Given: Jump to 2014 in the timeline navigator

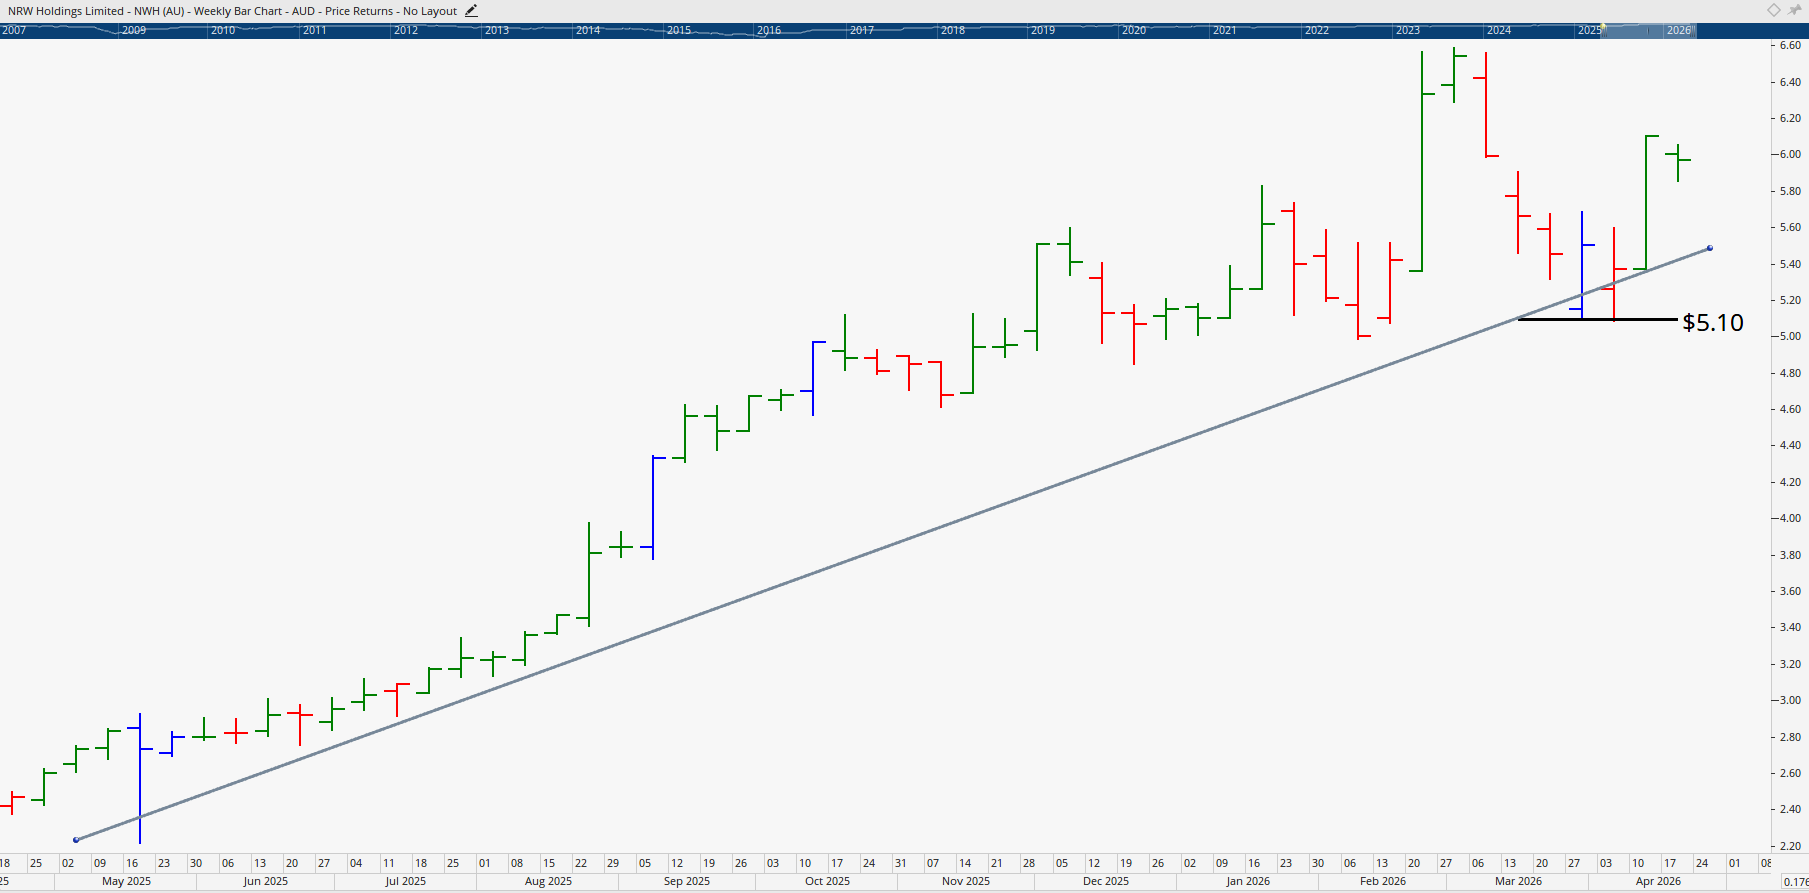Looking at the screenshot, I should (x=588, y=30).
